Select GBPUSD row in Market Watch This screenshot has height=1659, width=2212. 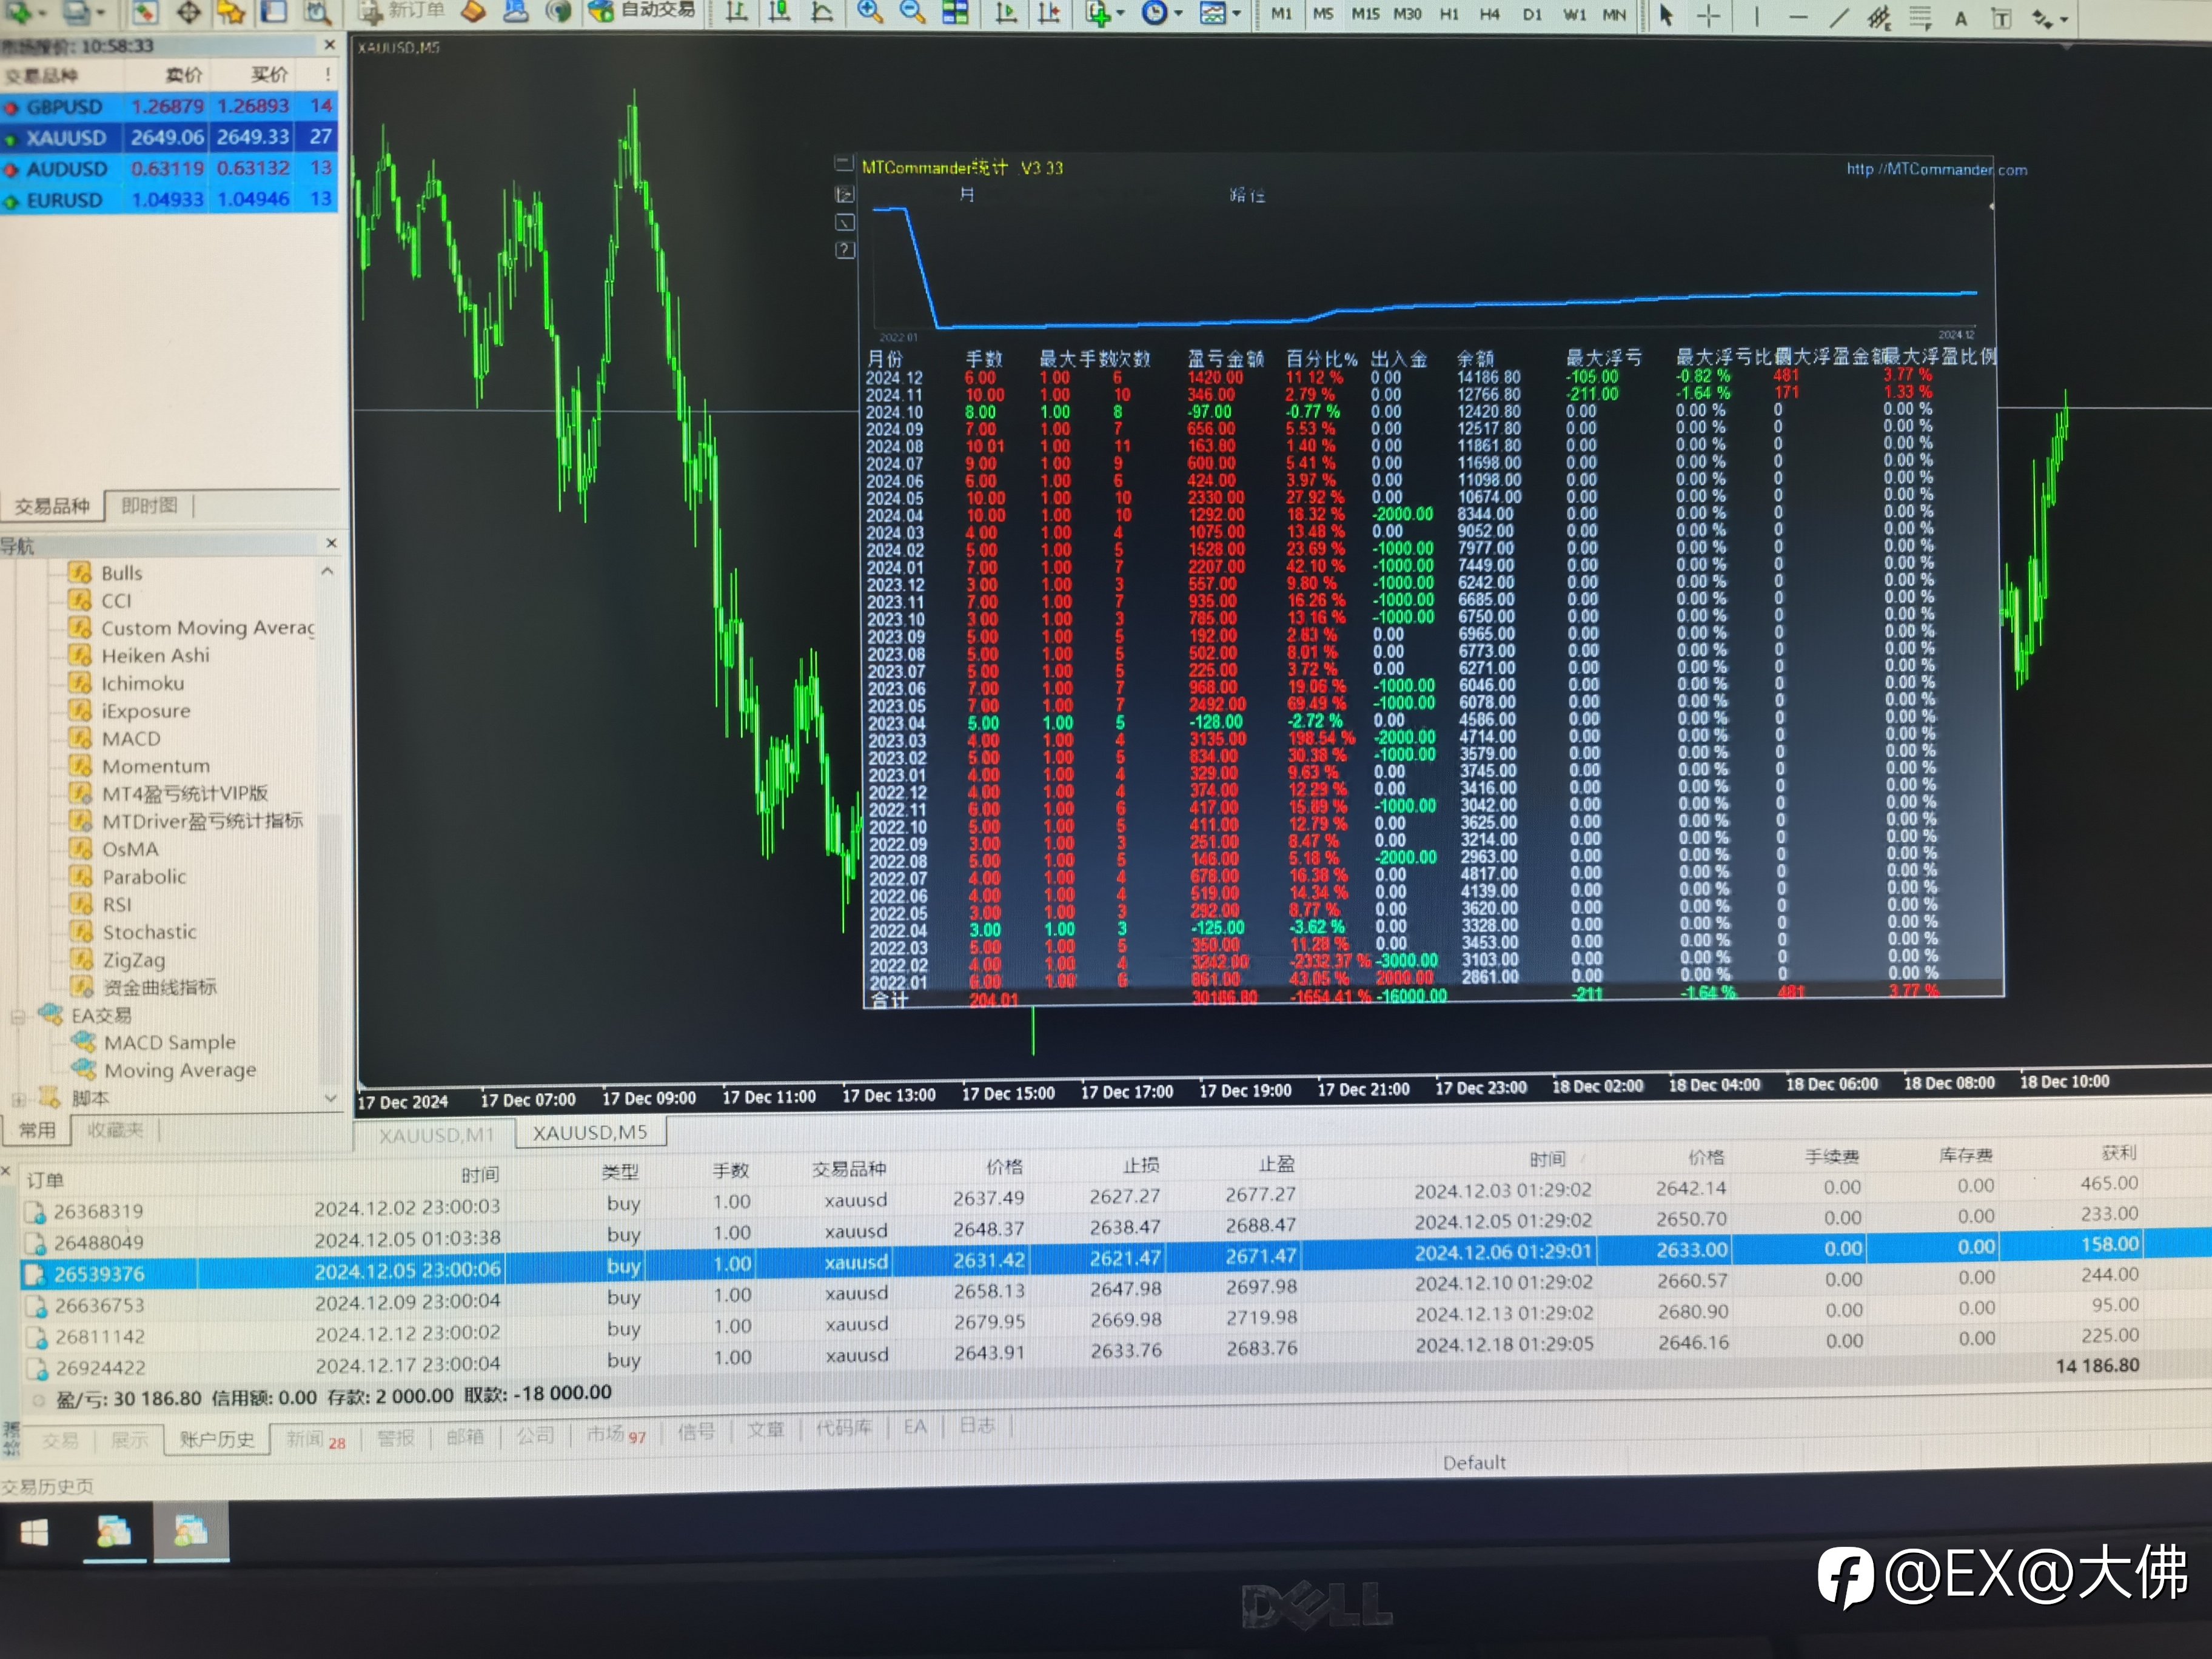(169, 106)
